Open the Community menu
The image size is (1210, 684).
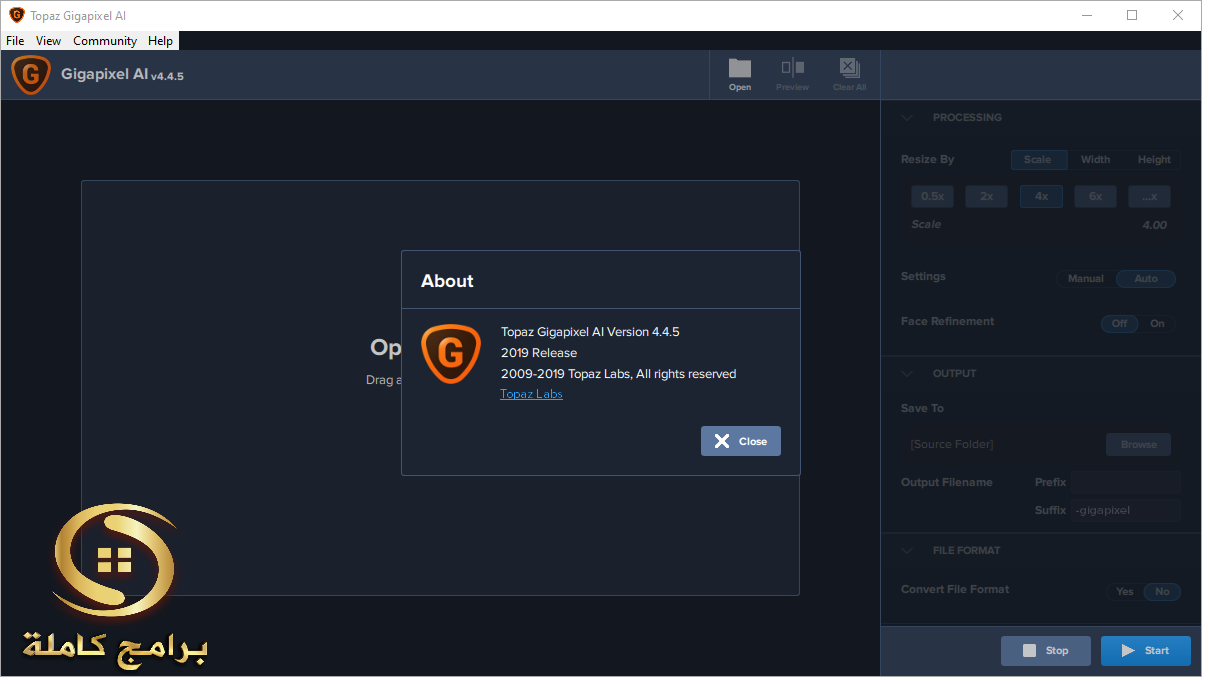coord(105,41)
